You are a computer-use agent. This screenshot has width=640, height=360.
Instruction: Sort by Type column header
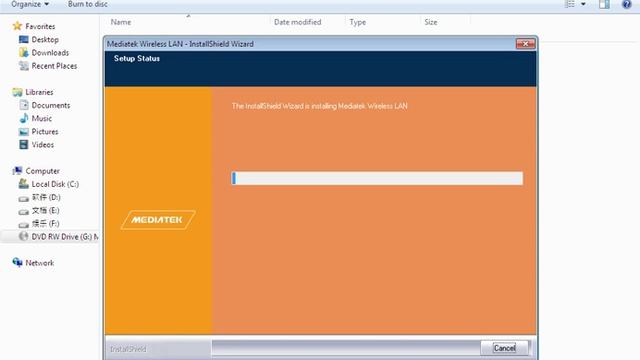[358, 22]
